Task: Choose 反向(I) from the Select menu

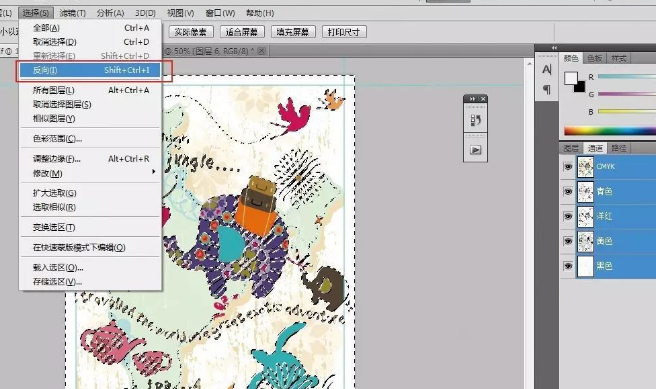Action: point(90,70)
